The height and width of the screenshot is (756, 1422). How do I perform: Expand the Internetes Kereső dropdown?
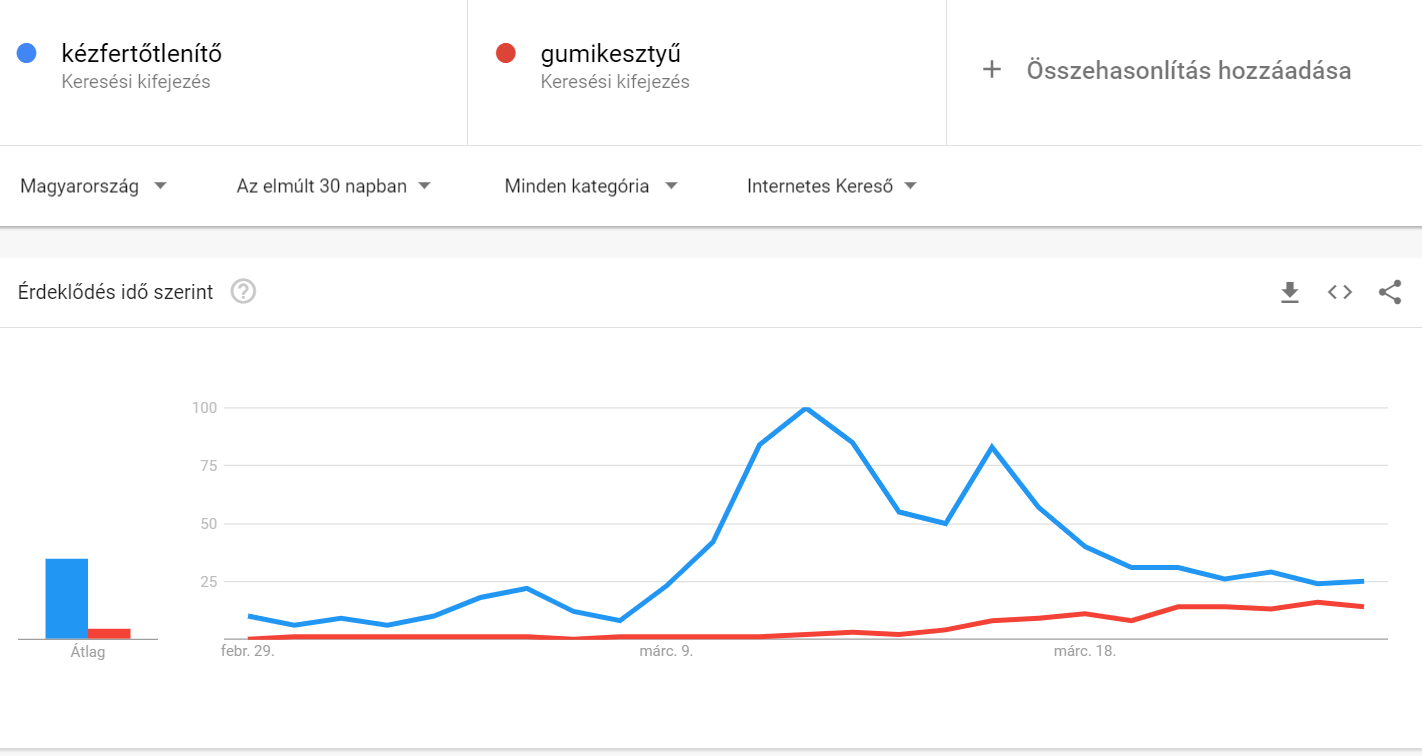[832, 186]
